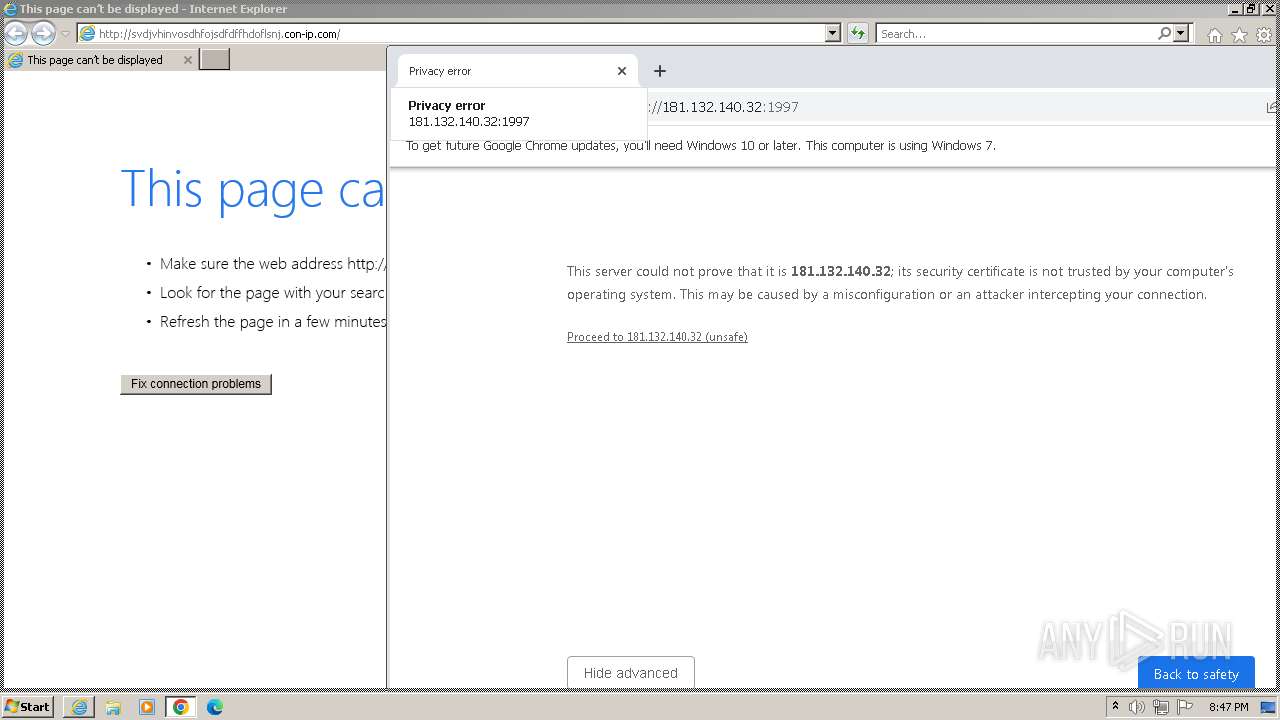Open IE Favorites star
1280x720 pixels.
point(1239,35)
